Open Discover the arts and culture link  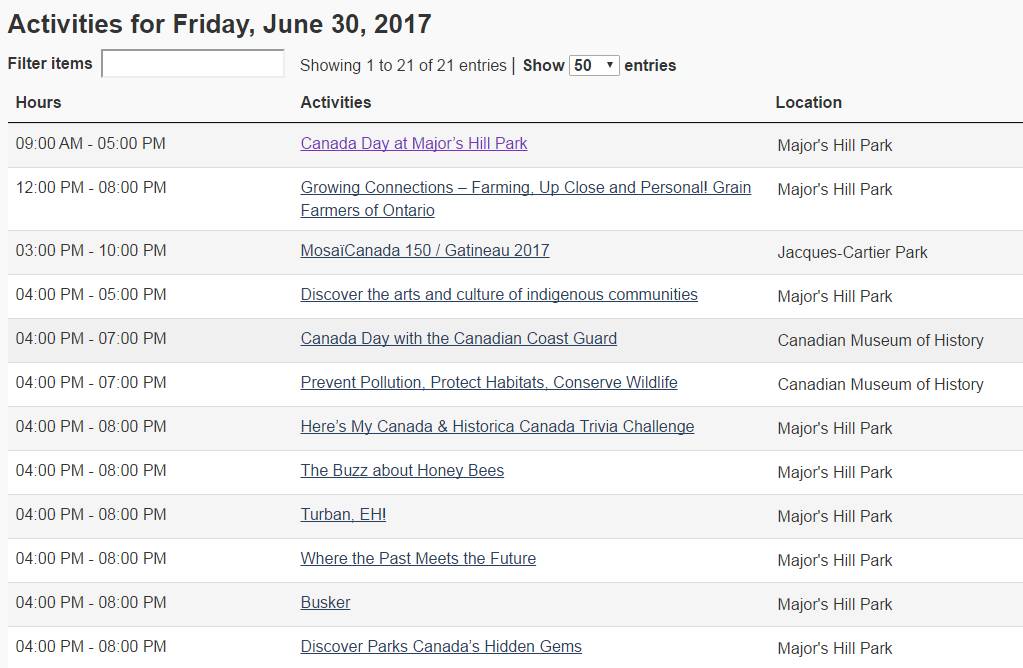coord(499,294)
